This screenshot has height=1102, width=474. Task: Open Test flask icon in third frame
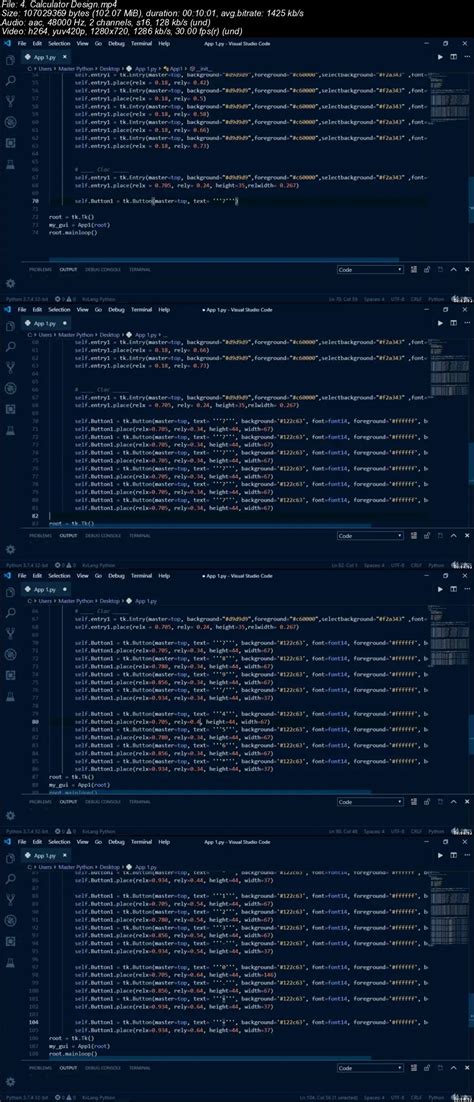point(11,695)
